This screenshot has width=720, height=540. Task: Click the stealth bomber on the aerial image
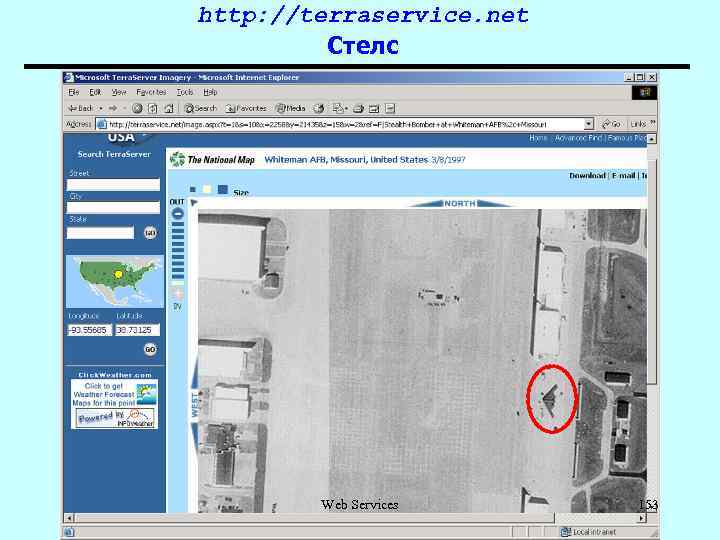point(550,399)
